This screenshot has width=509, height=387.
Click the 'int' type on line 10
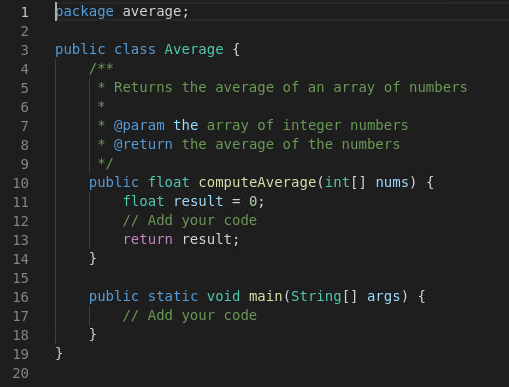click(x=337, y=182)
